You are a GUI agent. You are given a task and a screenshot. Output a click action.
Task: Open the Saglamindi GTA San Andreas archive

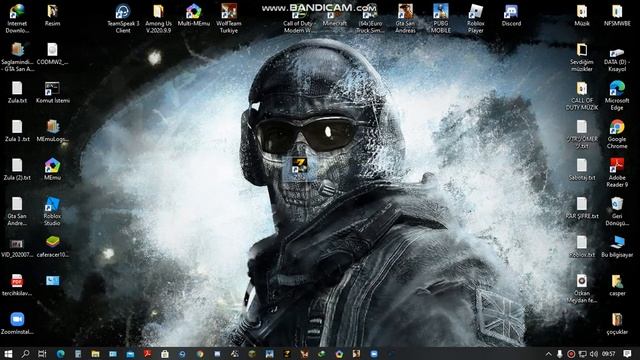point(17,57)
